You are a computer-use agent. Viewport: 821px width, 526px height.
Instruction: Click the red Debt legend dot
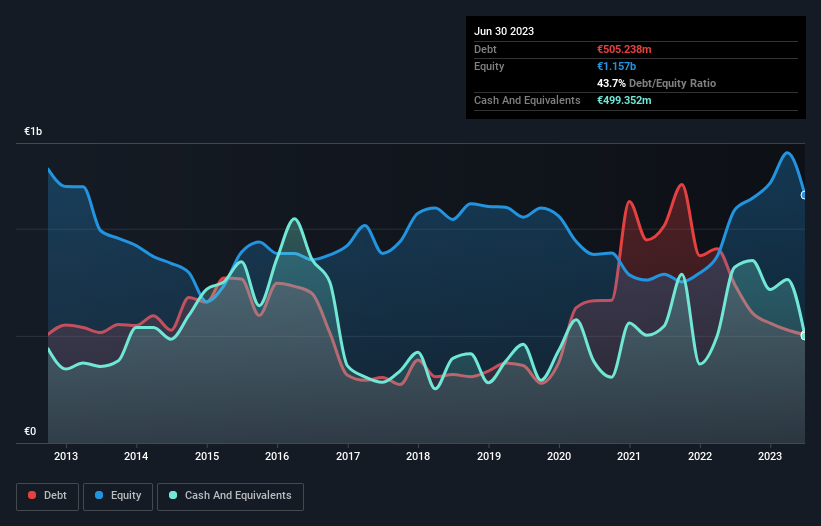pyautogui.click(x=32, y=495)
